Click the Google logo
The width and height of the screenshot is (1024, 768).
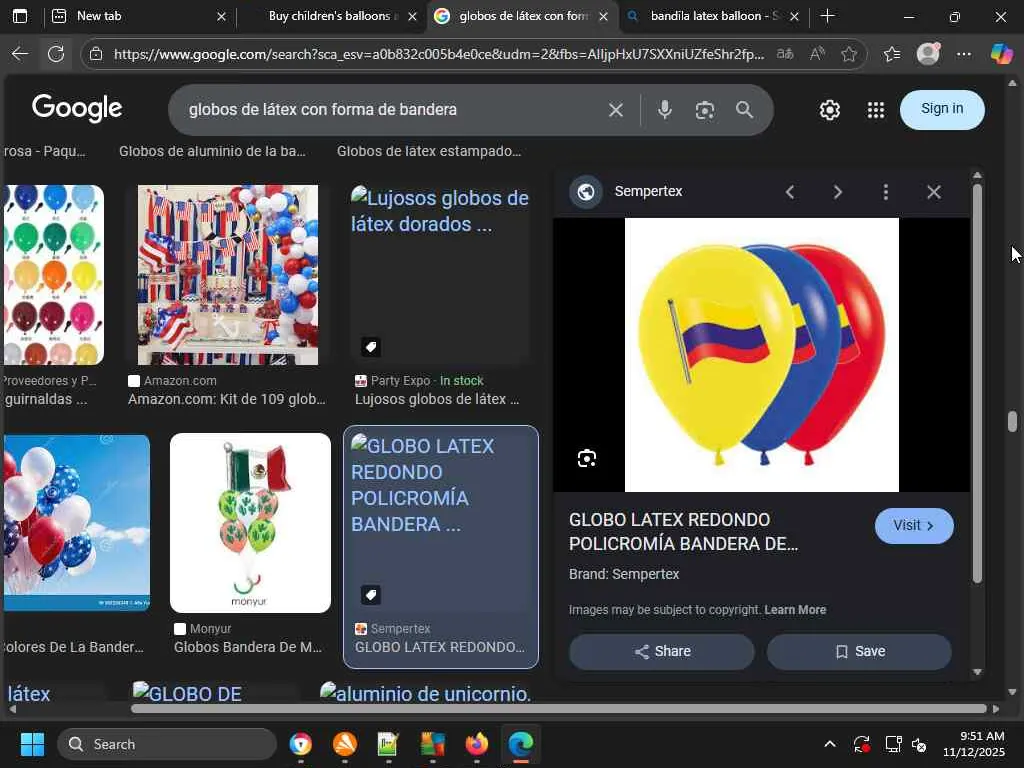point(77,108)
